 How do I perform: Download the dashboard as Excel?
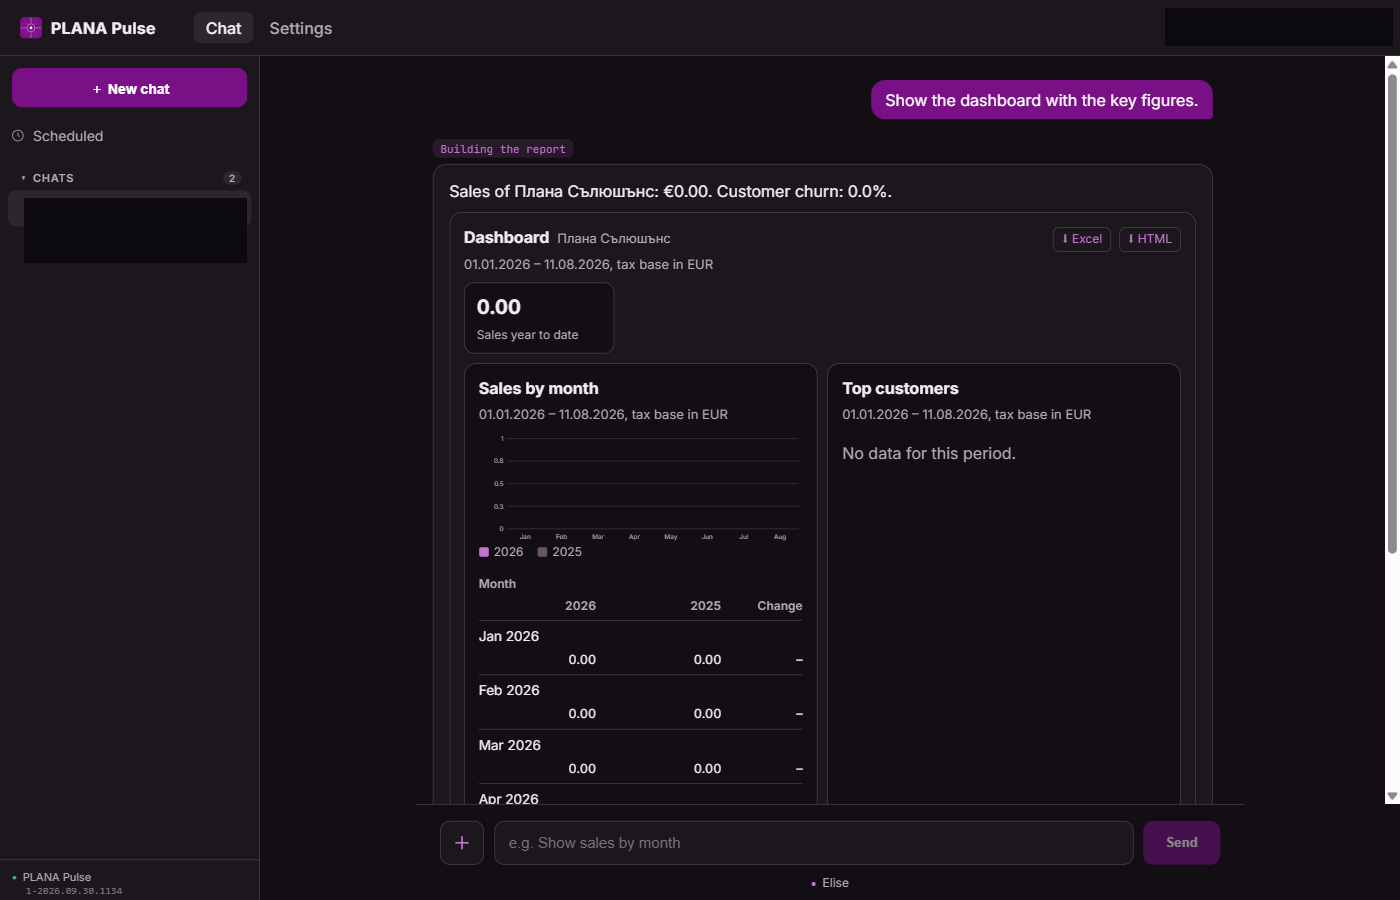(1082, 239)
